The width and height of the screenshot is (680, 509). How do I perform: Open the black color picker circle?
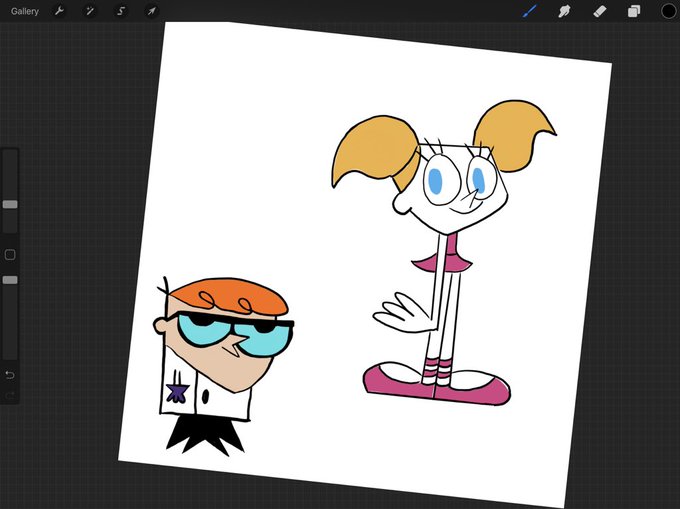point(669,11)
